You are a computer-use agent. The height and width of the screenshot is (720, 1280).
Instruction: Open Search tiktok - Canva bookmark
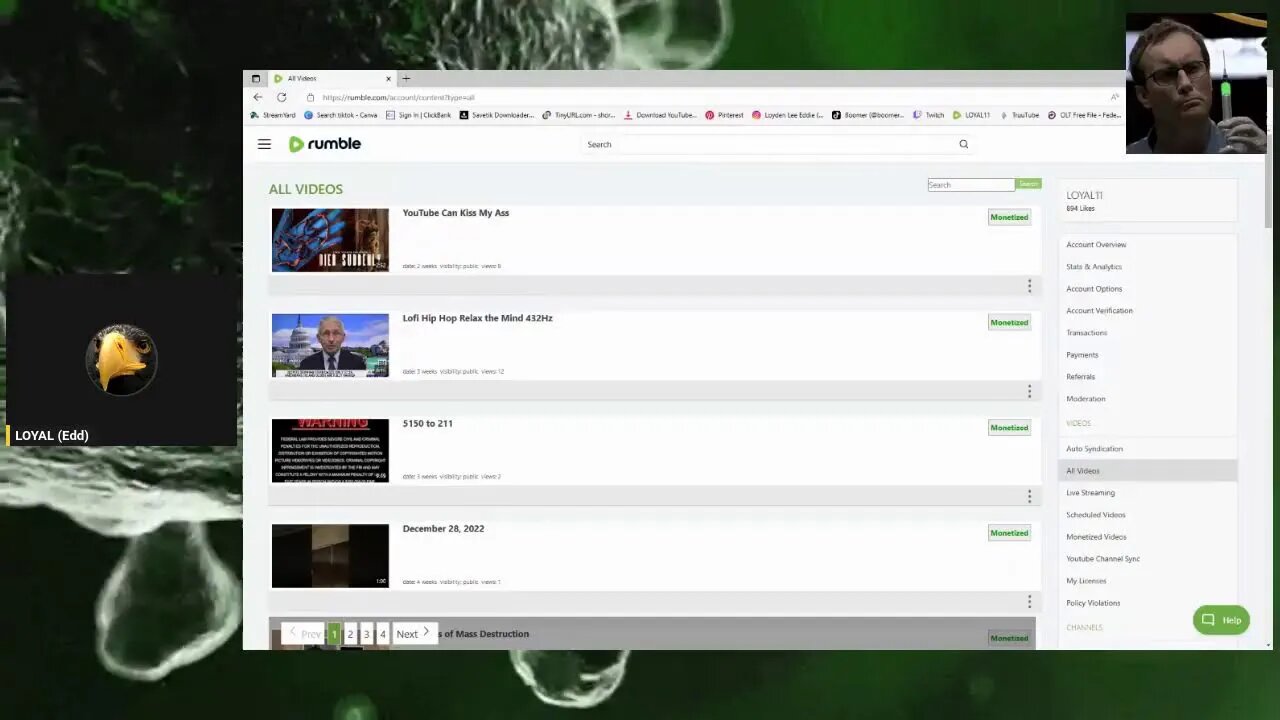[x=341, y=115]
